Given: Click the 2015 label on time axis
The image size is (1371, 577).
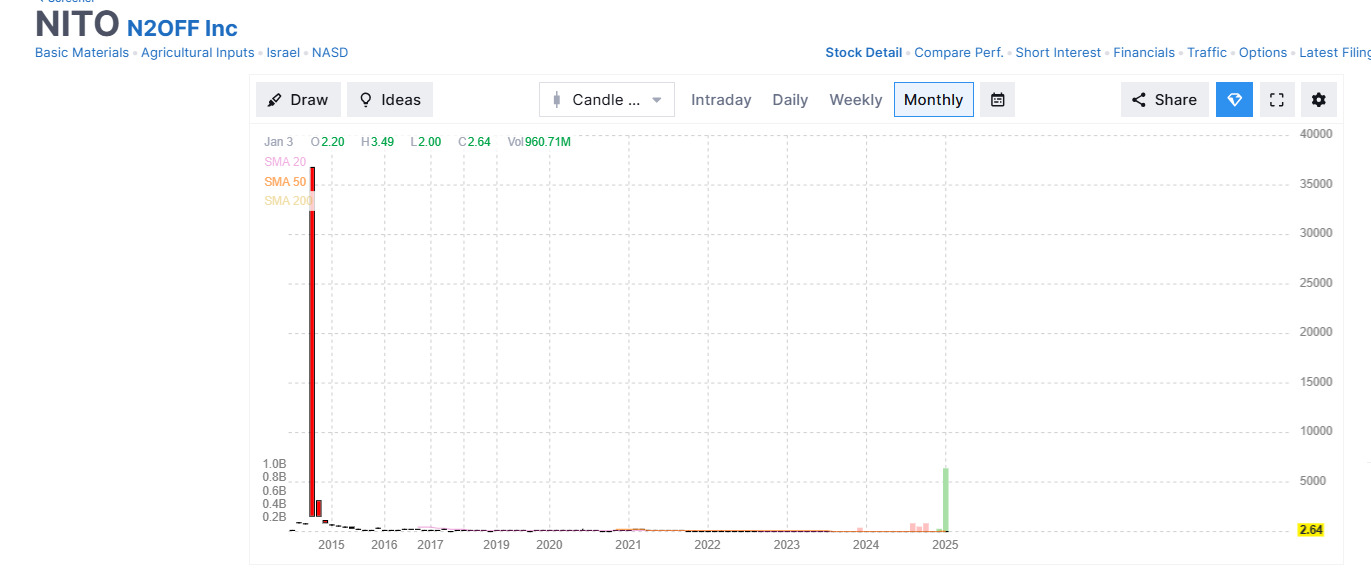Looking at the screenshot, I should point(331,545).
